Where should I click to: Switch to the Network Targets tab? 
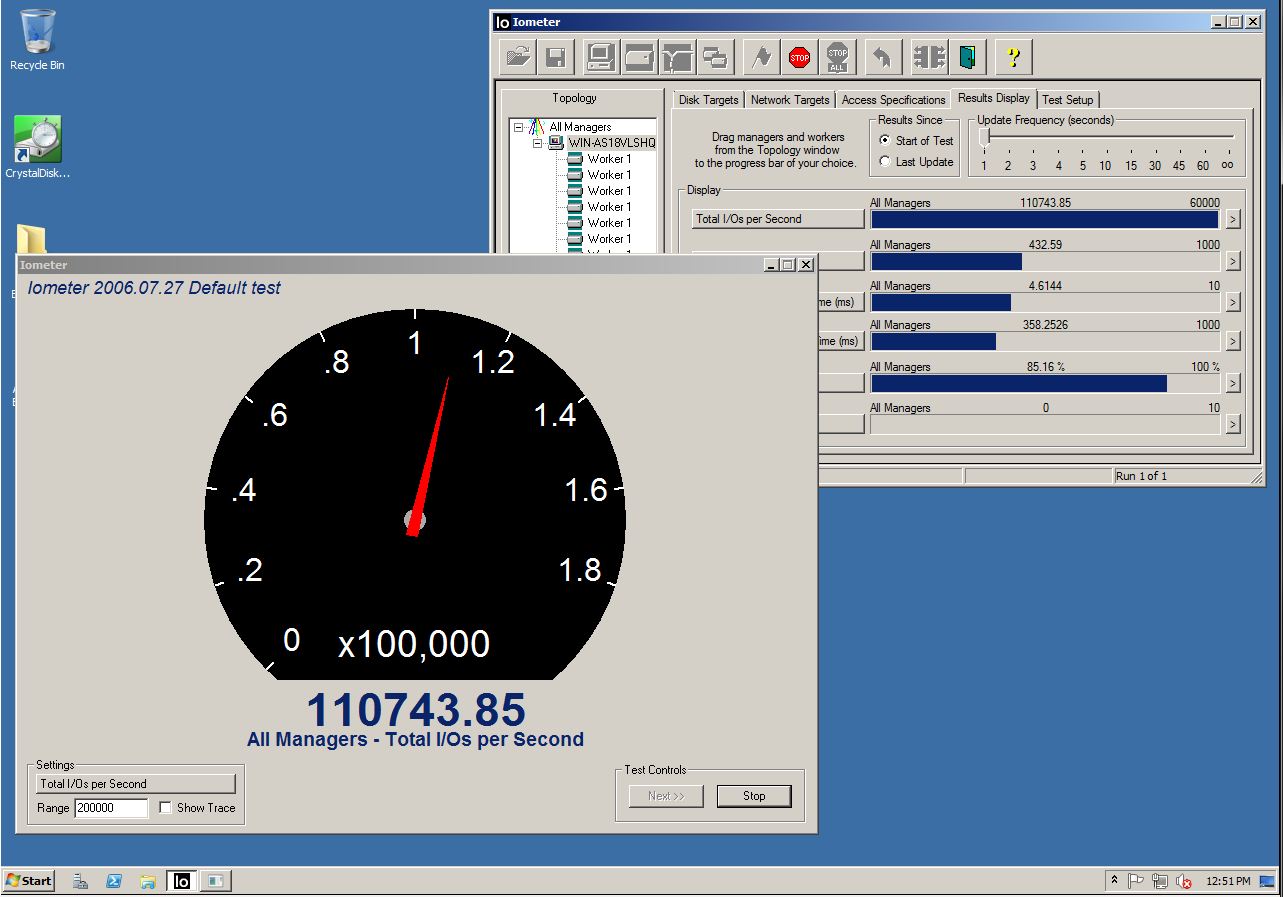click(x=790, y=100)
